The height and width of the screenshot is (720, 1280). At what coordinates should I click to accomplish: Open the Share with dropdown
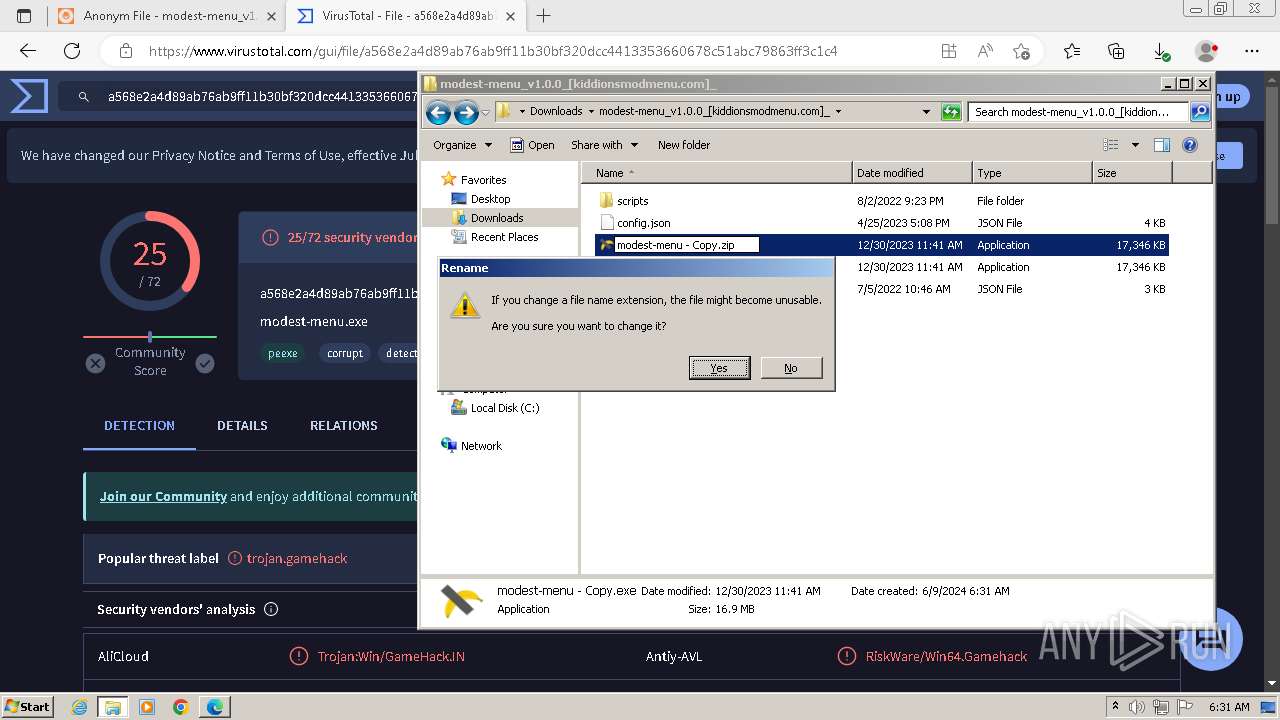pos(604,145)
